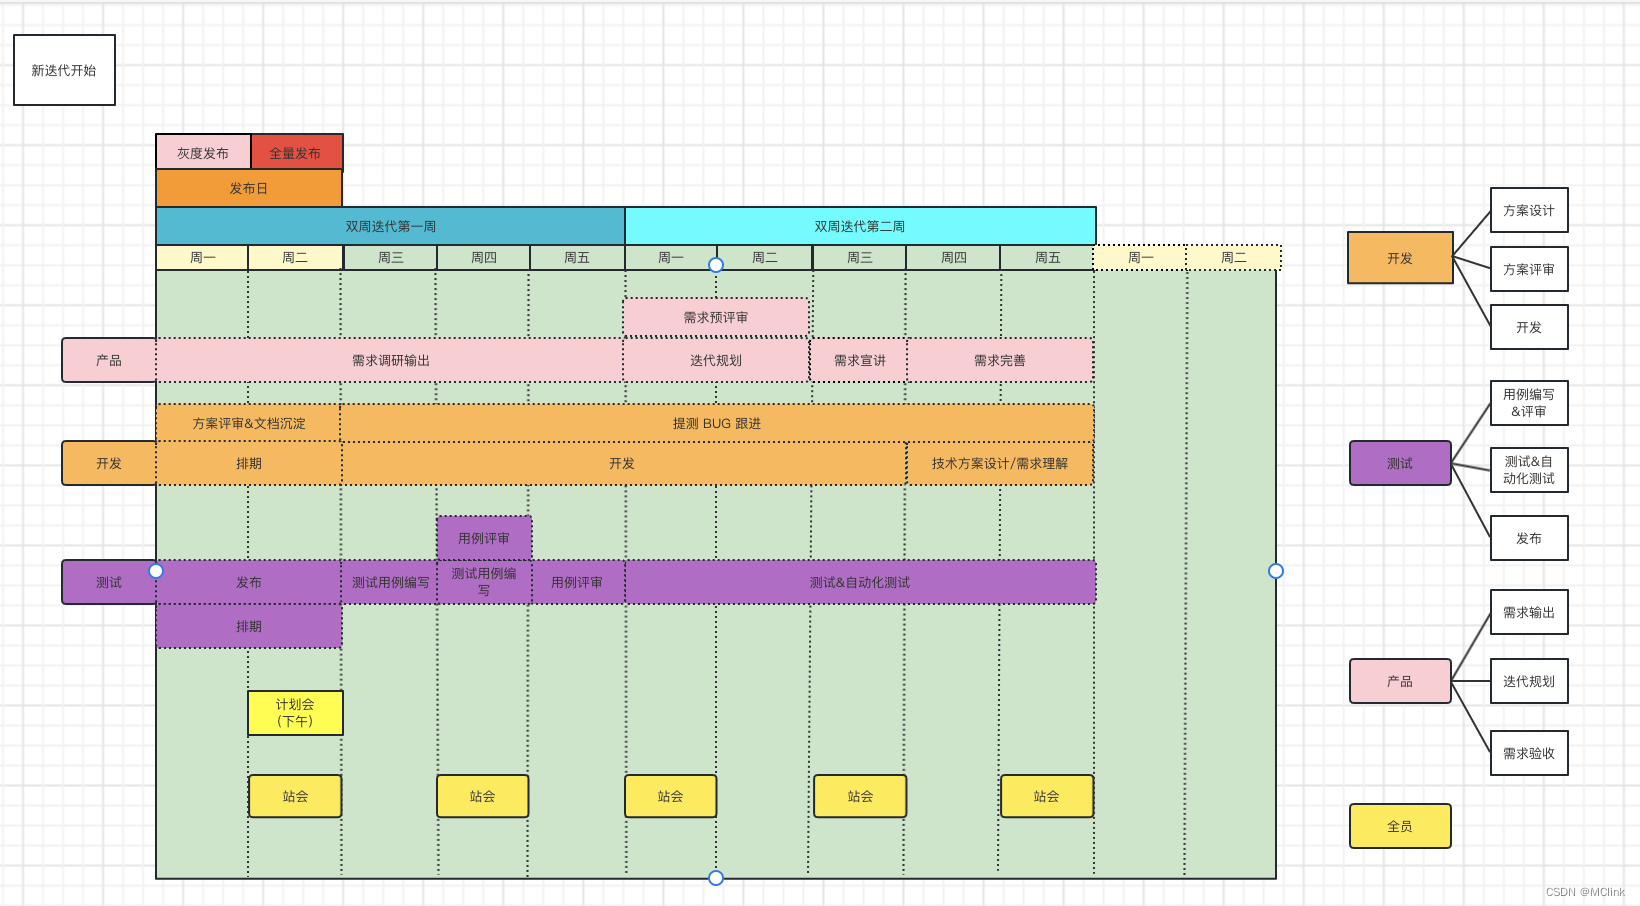Image resolution: width=1640 pixels, height=906 pixels.
Task: Click the first-week 周四 day header
Action: (x=484, y=257)
